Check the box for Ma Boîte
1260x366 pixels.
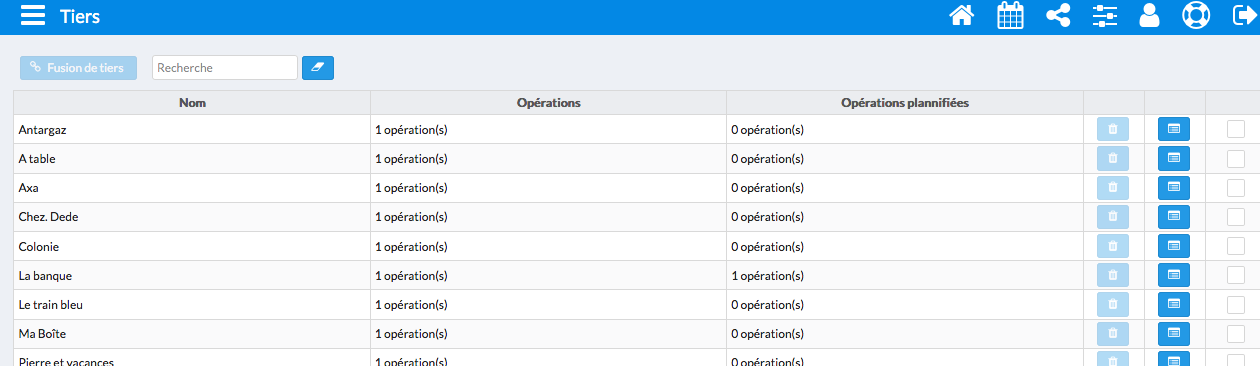tap(1236, 333)
